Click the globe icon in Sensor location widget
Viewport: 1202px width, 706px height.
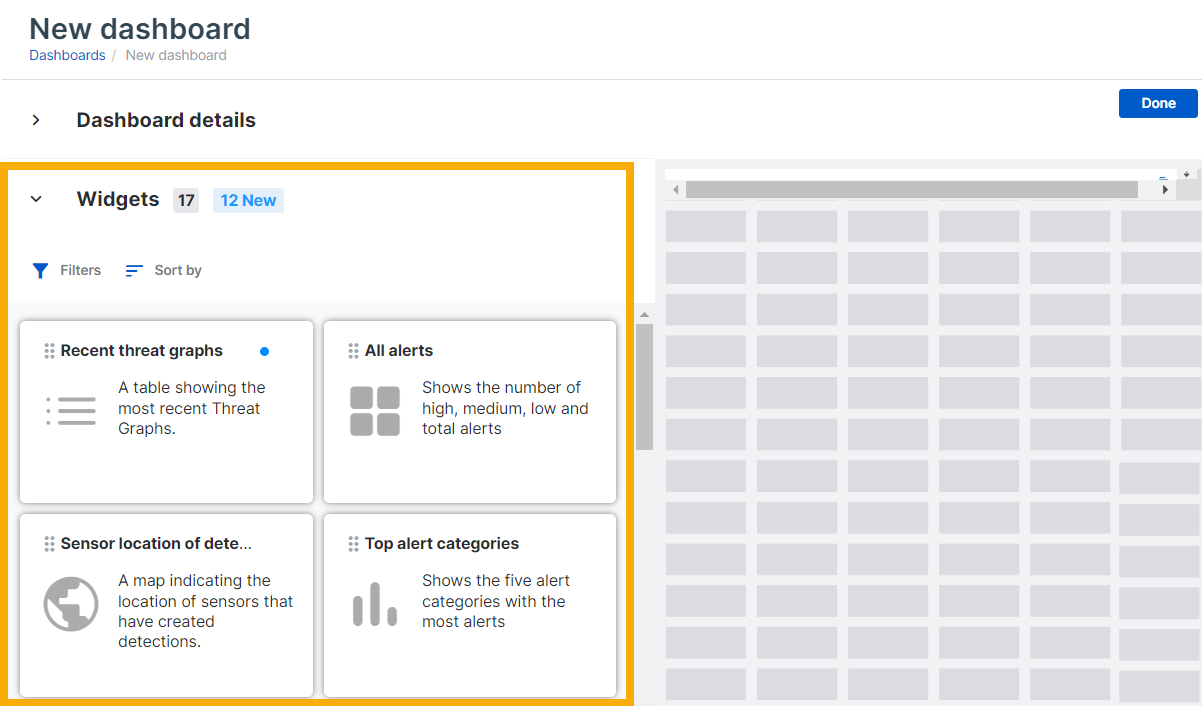click(x=71, y=604)
